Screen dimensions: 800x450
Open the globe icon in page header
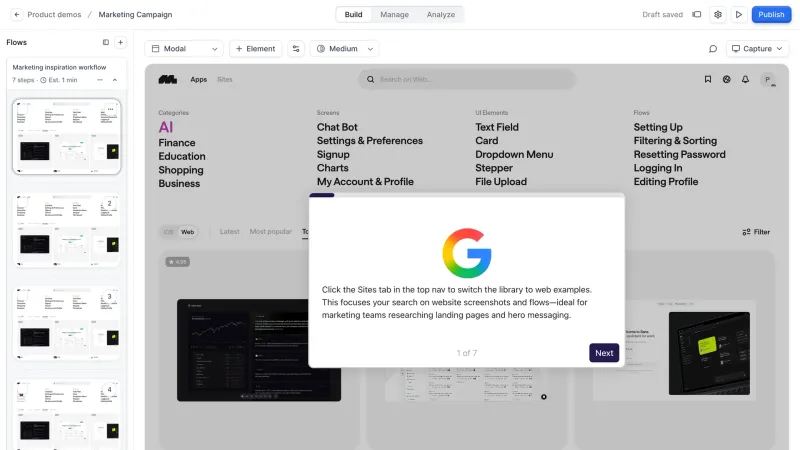click(727, 79)
